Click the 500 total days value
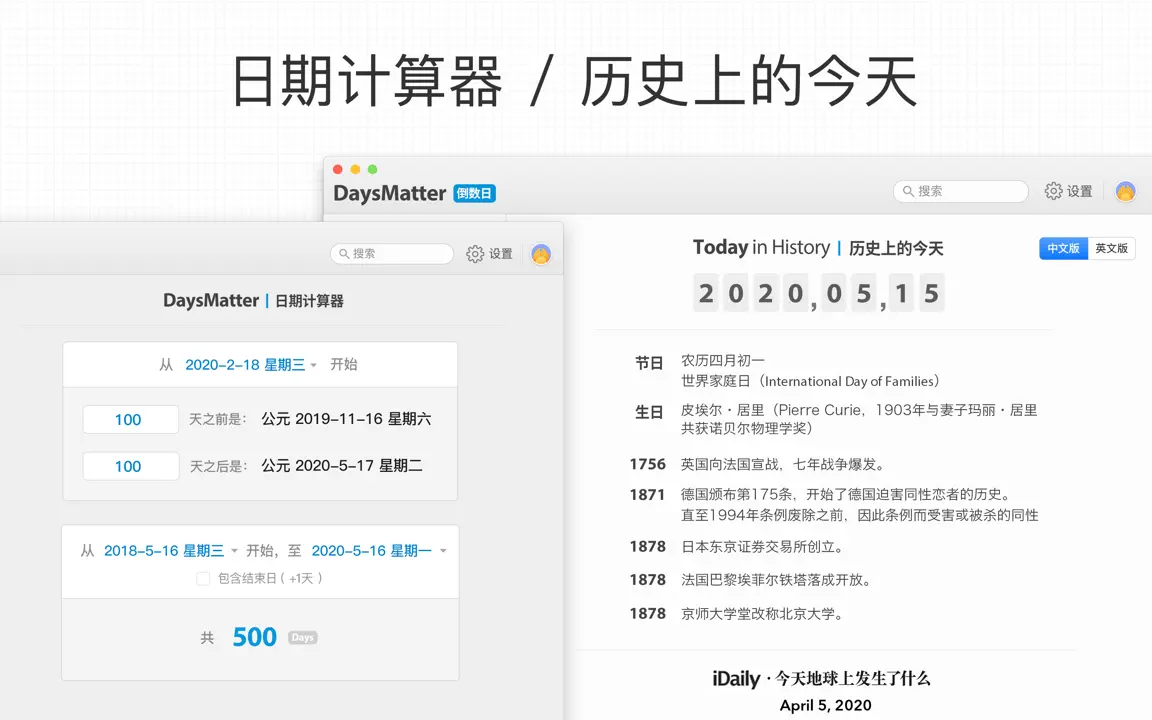This screenshot has width=1152, height=720. click(x=254, y=637)
